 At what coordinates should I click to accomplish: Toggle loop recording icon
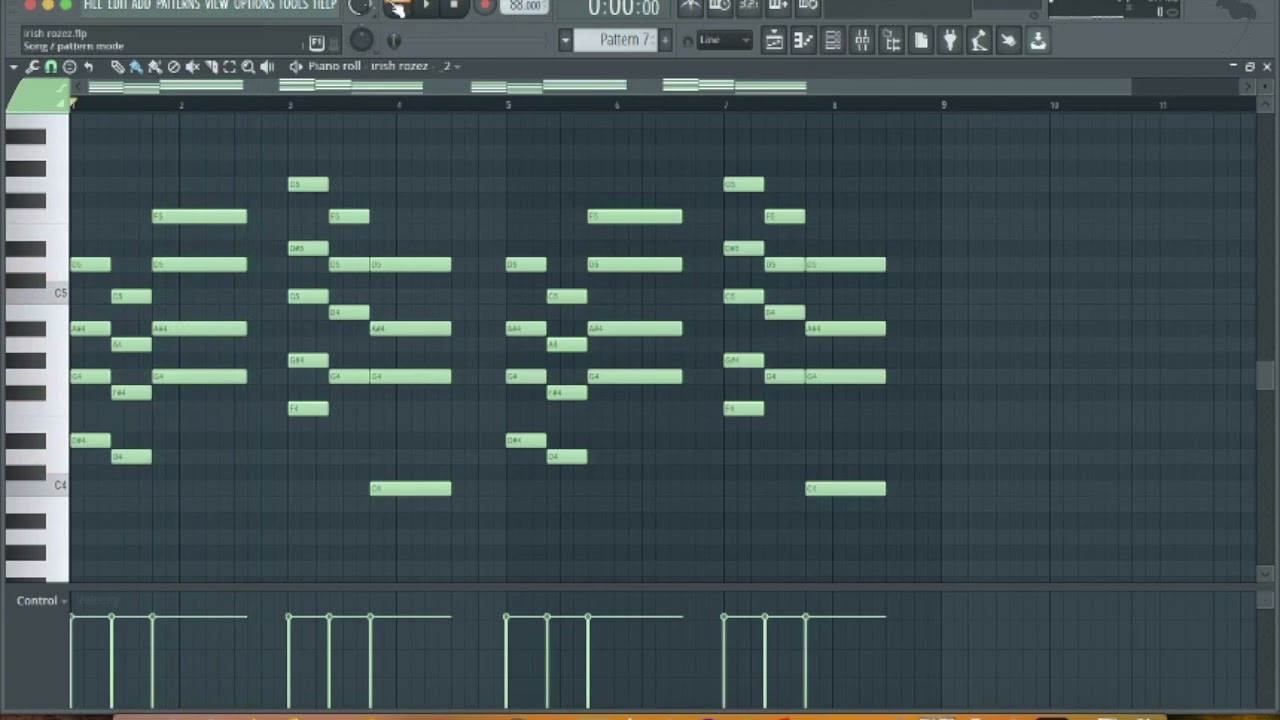click(808, 6)
